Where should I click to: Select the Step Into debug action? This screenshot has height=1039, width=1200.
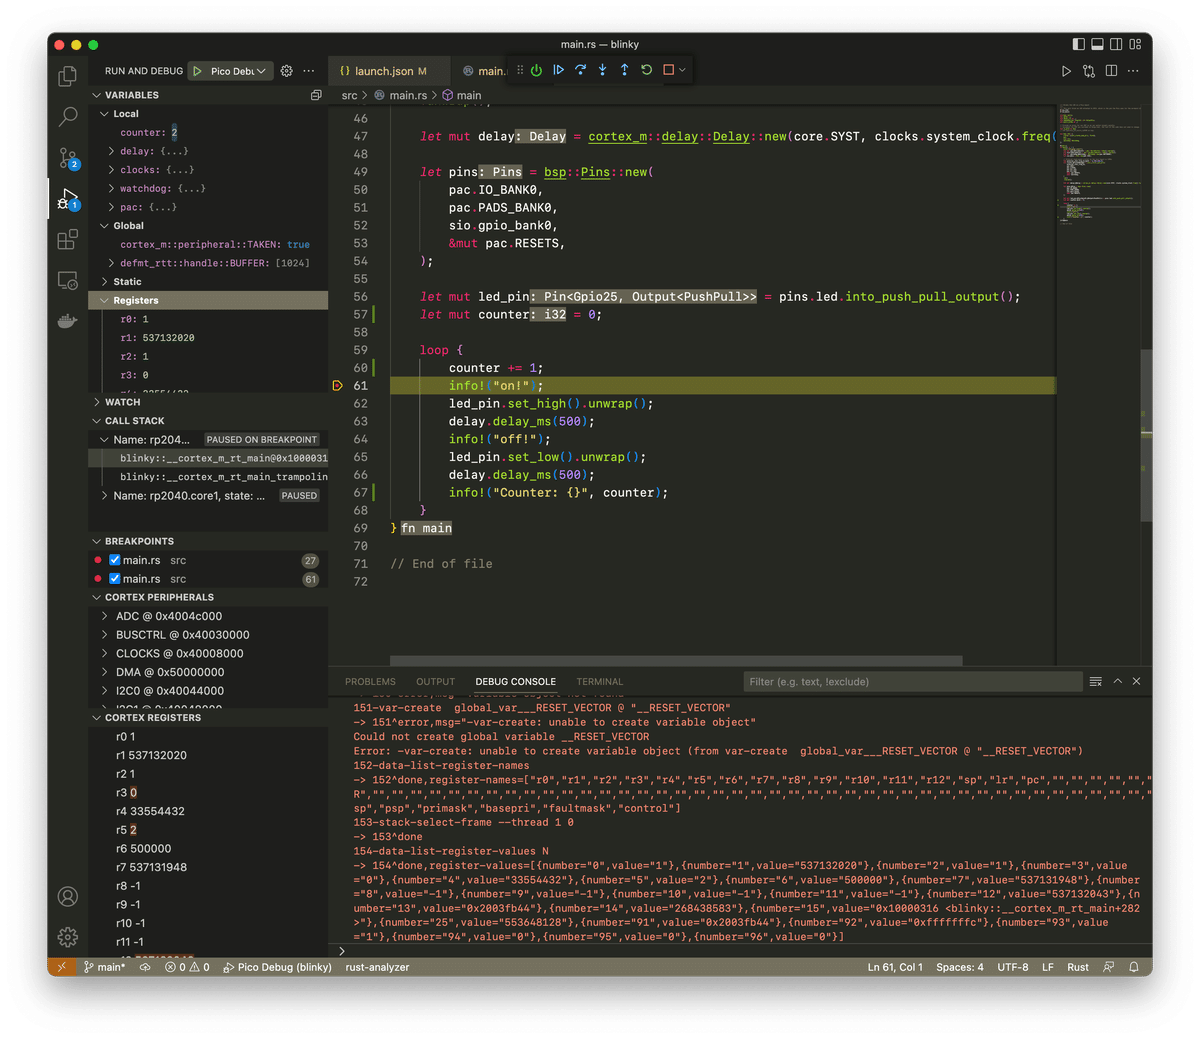tap(602, 70)
